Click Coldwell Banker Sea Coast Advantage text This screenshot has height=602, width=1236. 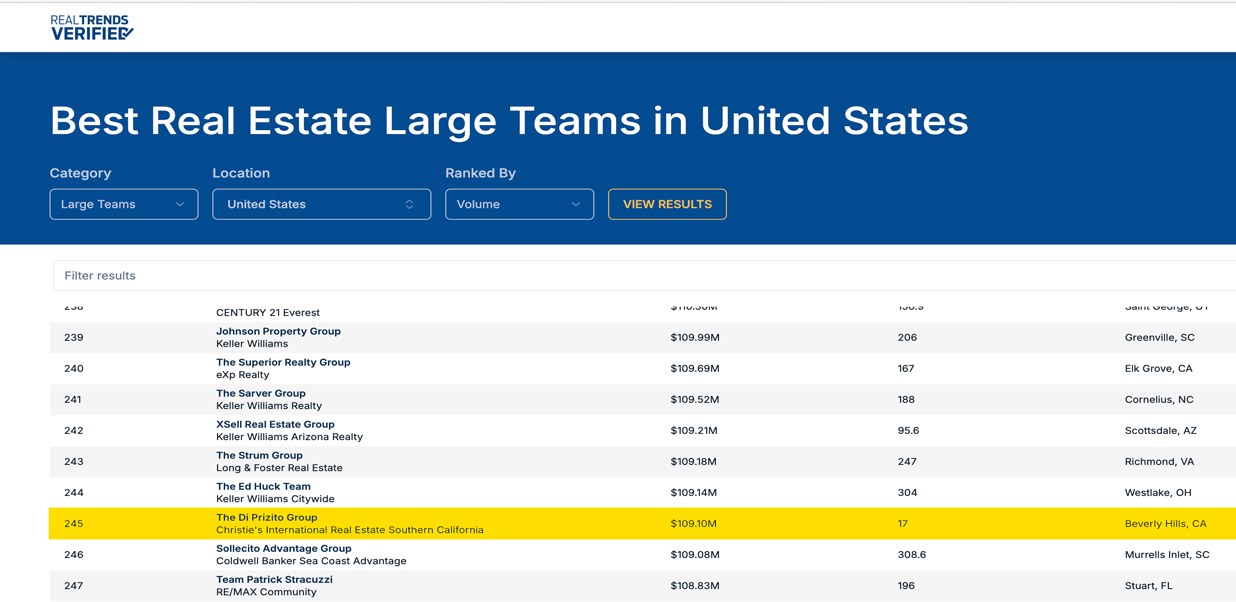(x=311, y=561)
